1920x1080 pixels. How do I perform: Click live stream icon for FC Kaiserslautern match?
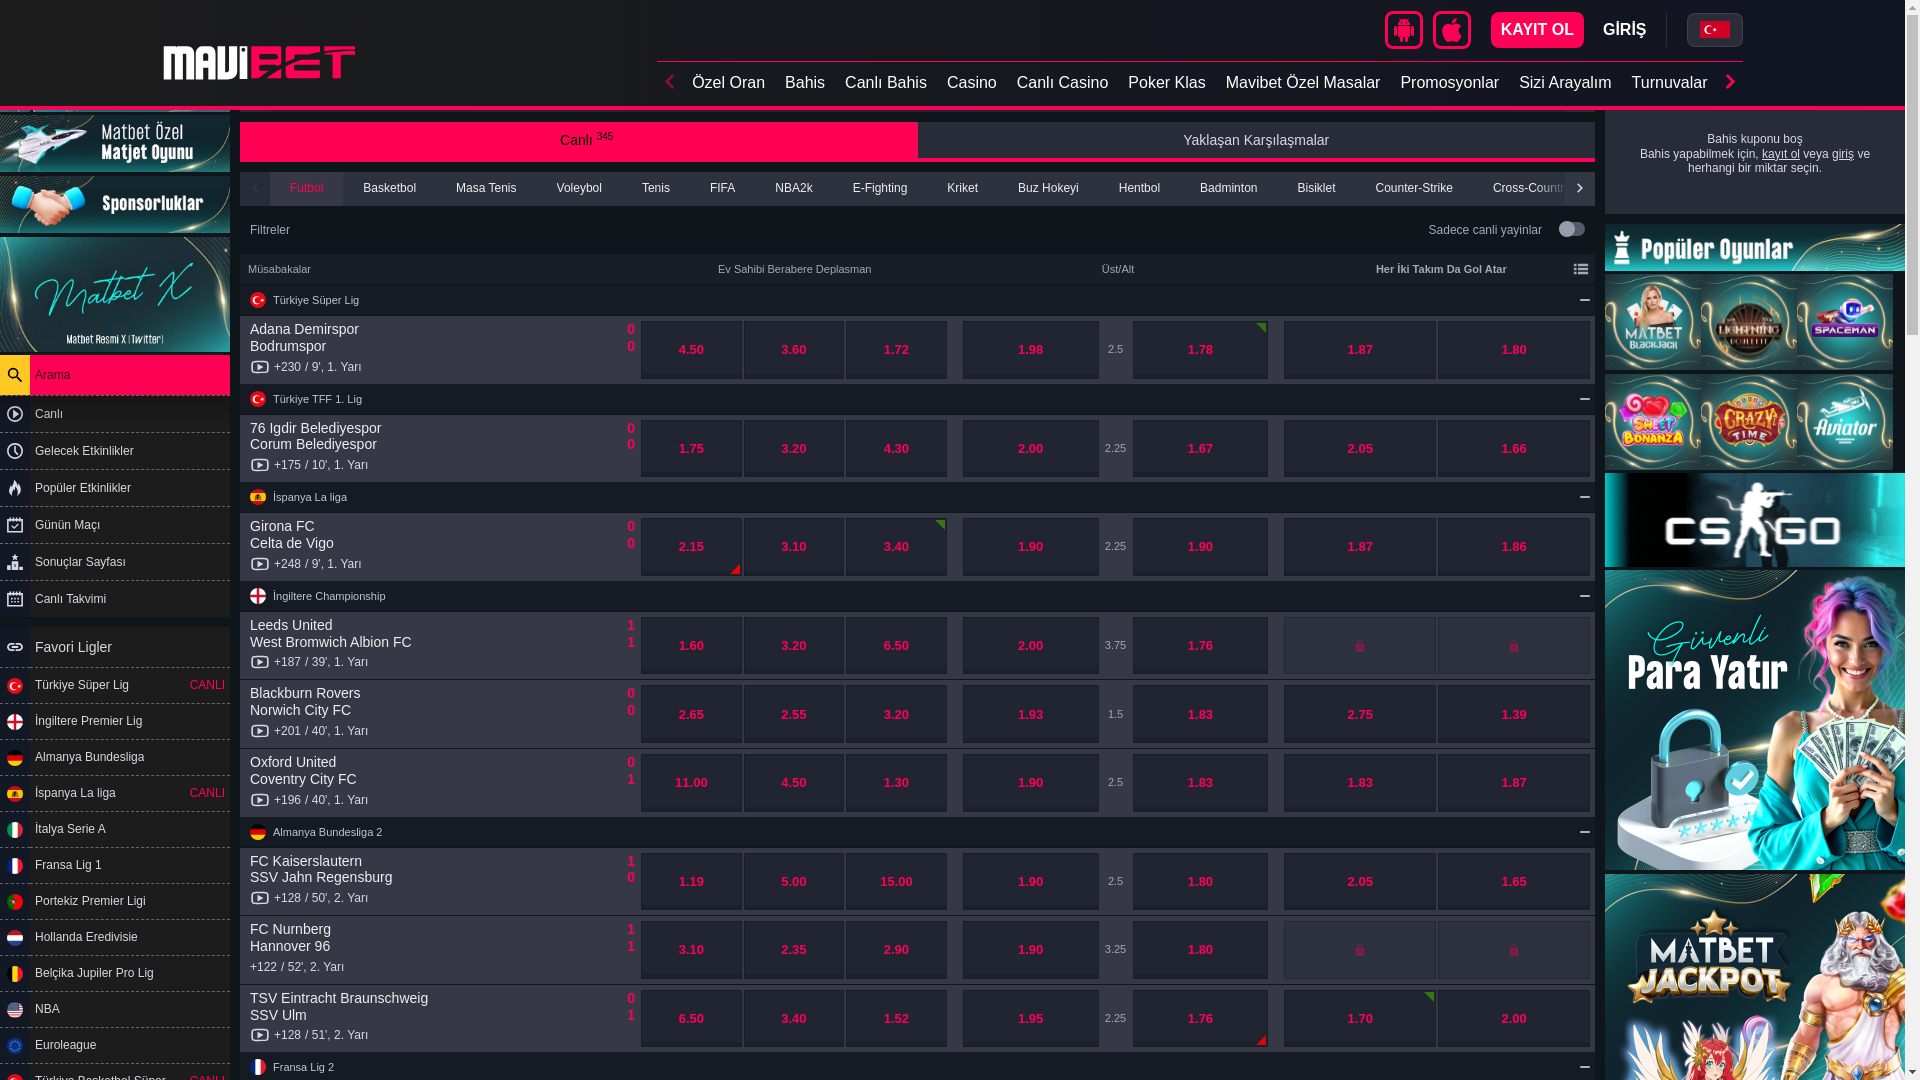(260, 898)
